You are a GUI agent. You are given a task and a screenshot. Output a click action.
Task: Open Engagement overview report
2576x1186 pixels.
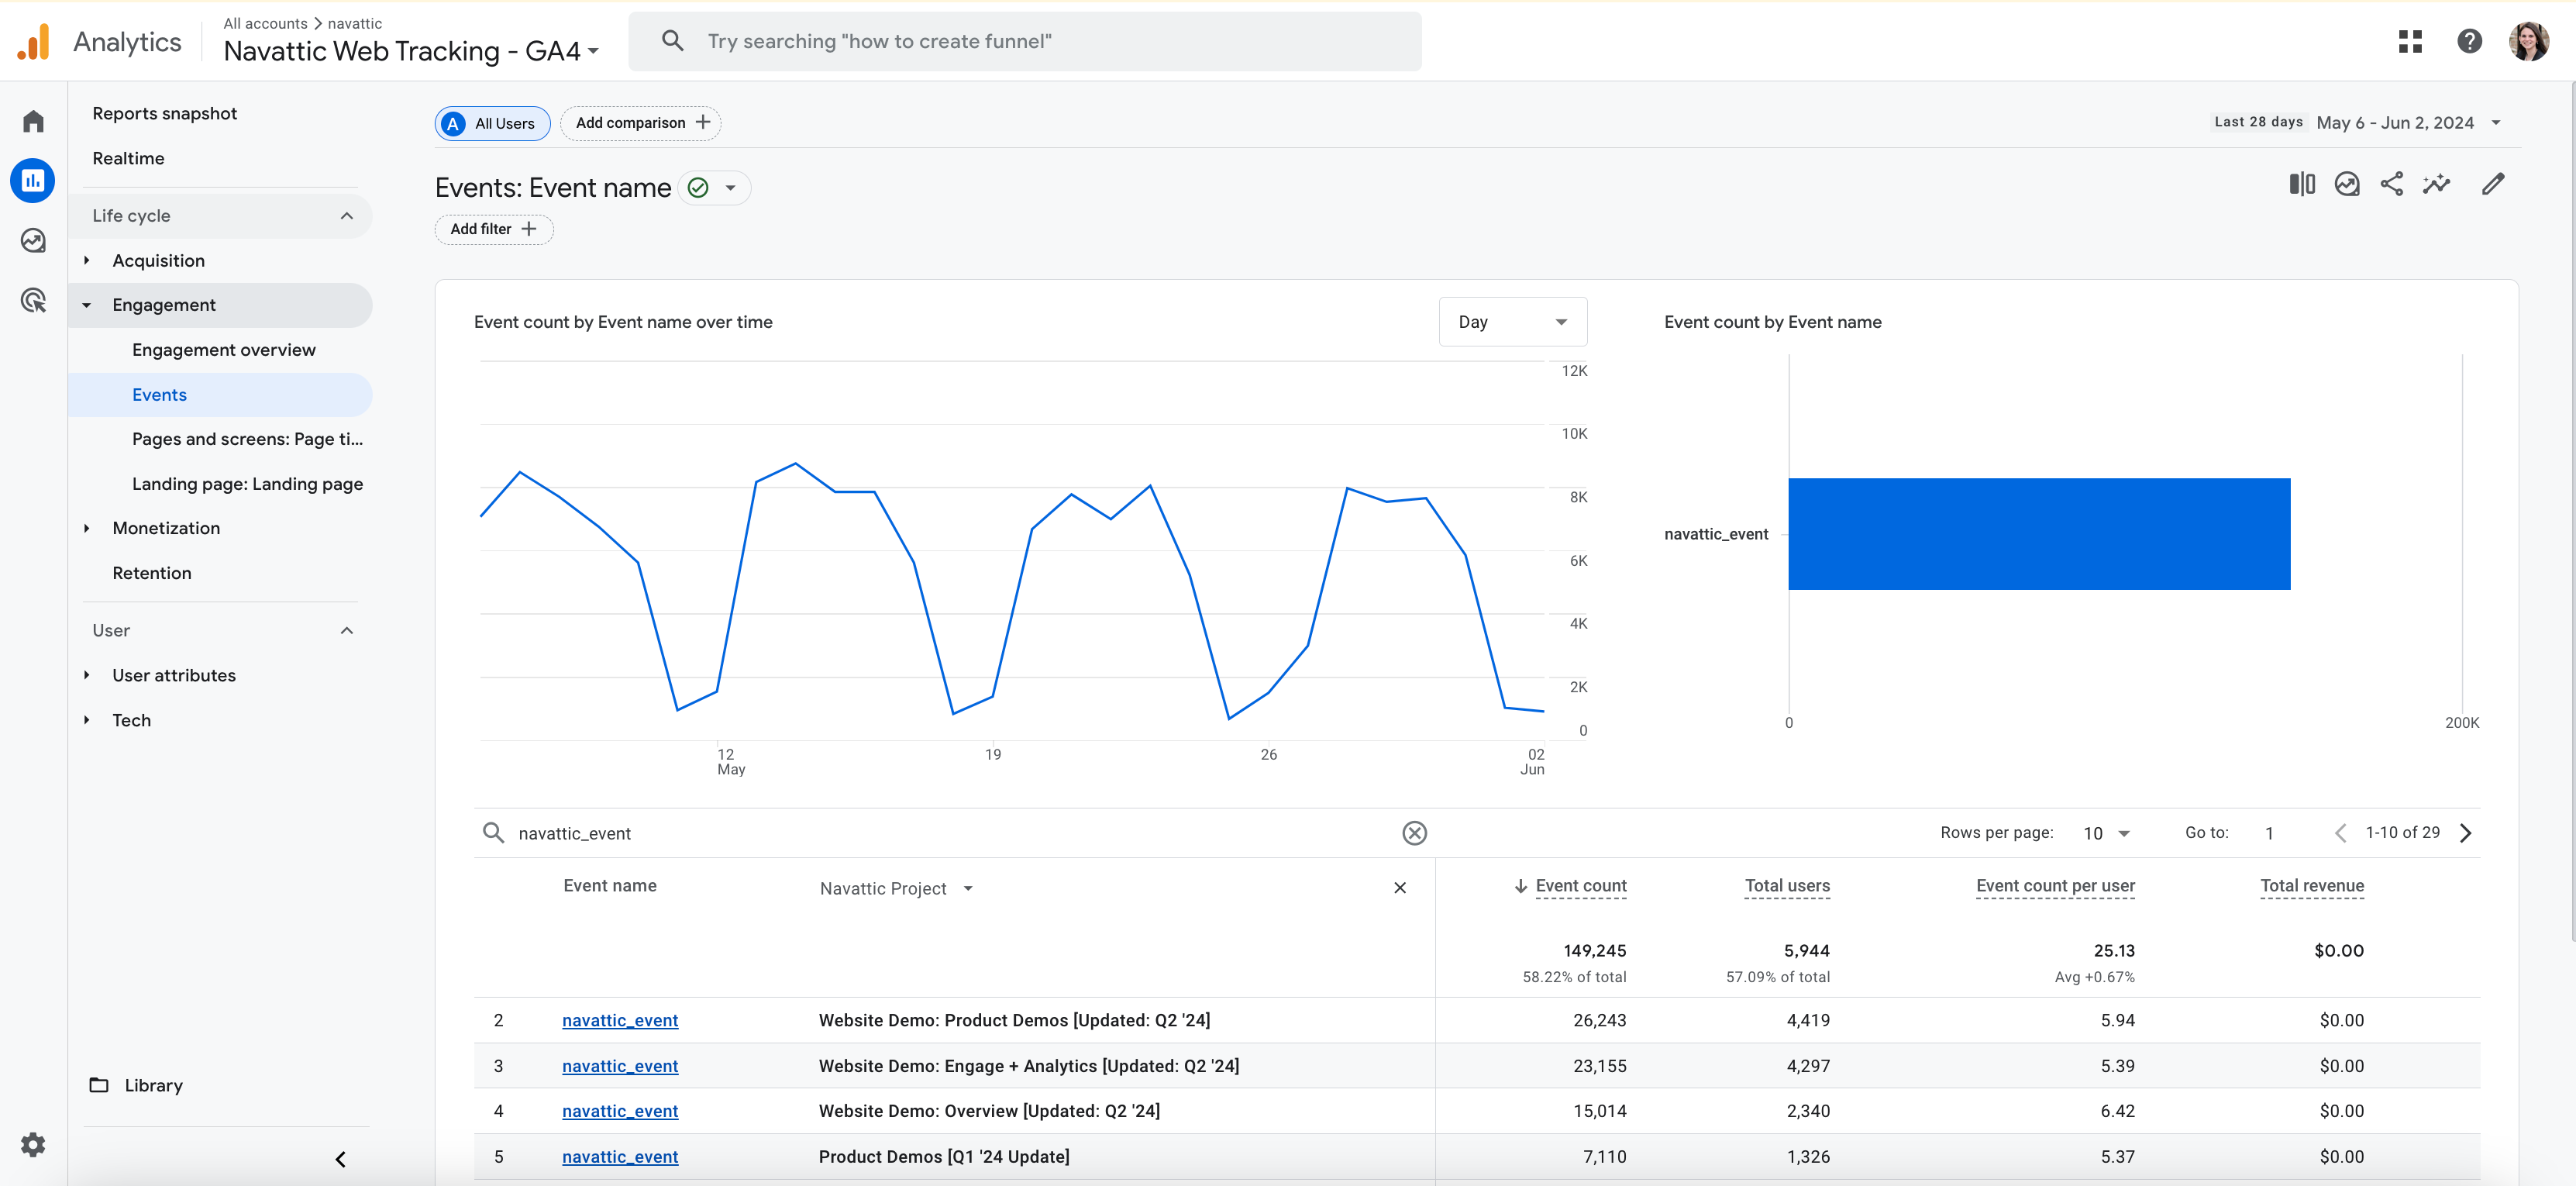tap(224, 350)
